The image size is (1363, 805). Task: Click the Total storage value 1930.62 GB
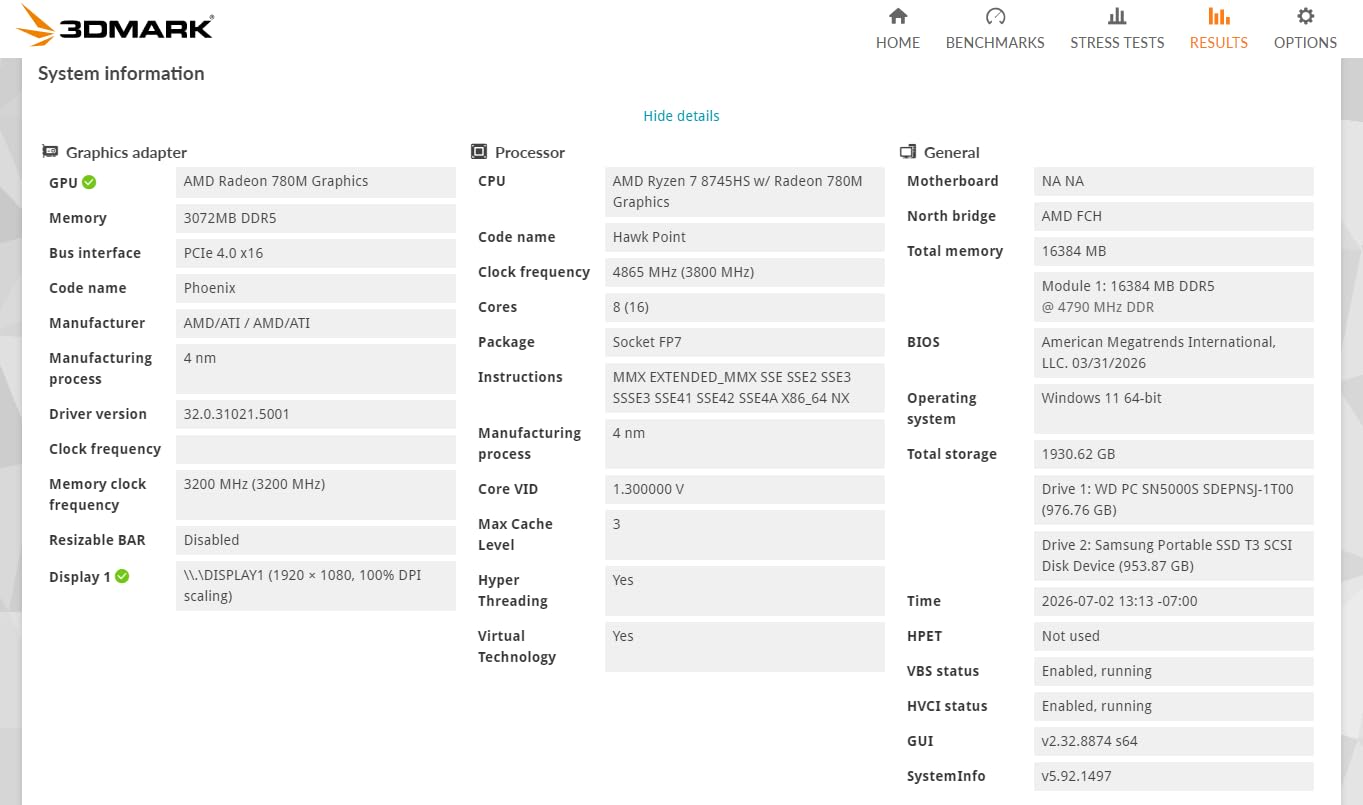(x=1174, y=454)
